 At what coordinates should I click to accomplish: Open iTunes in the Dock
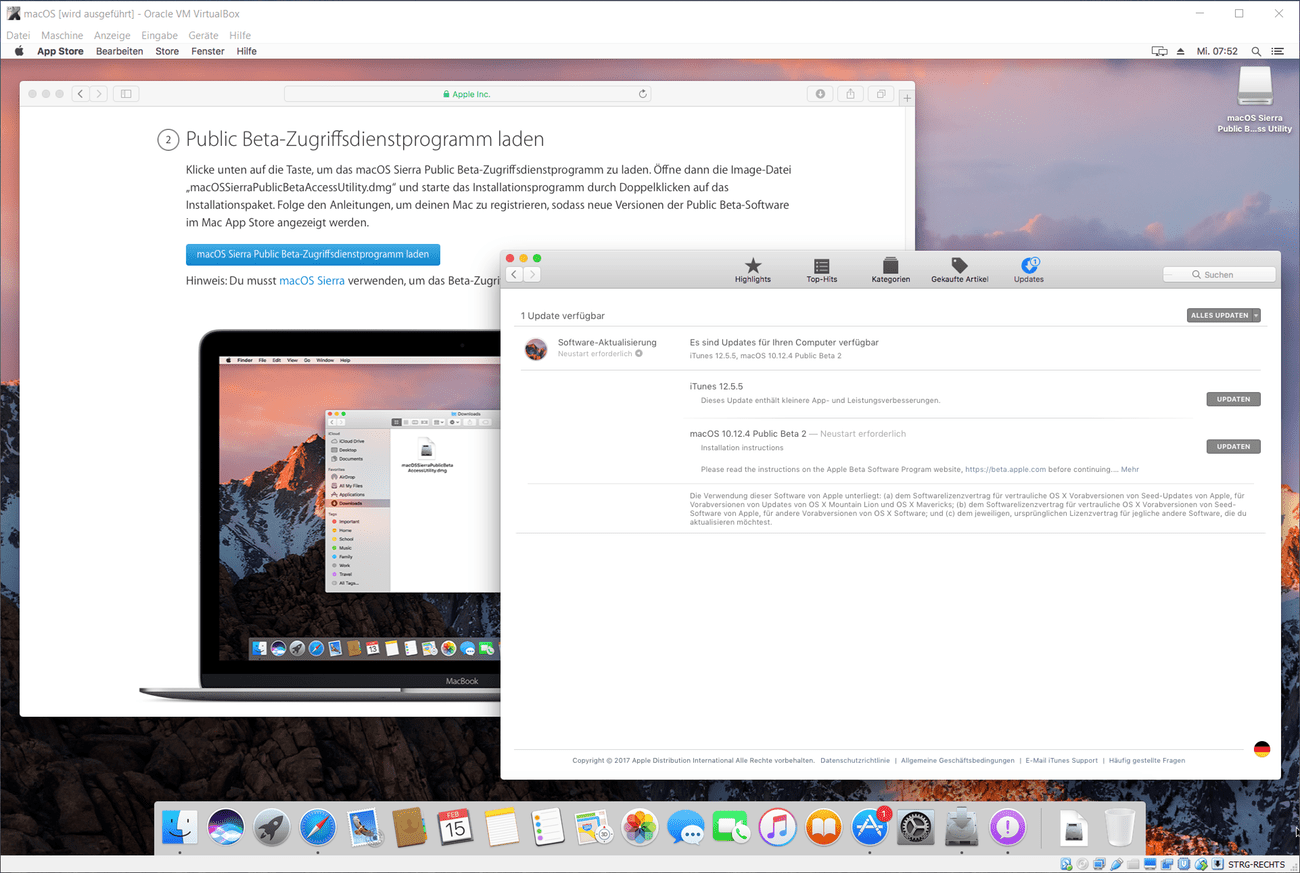click(x=778, y=827)
